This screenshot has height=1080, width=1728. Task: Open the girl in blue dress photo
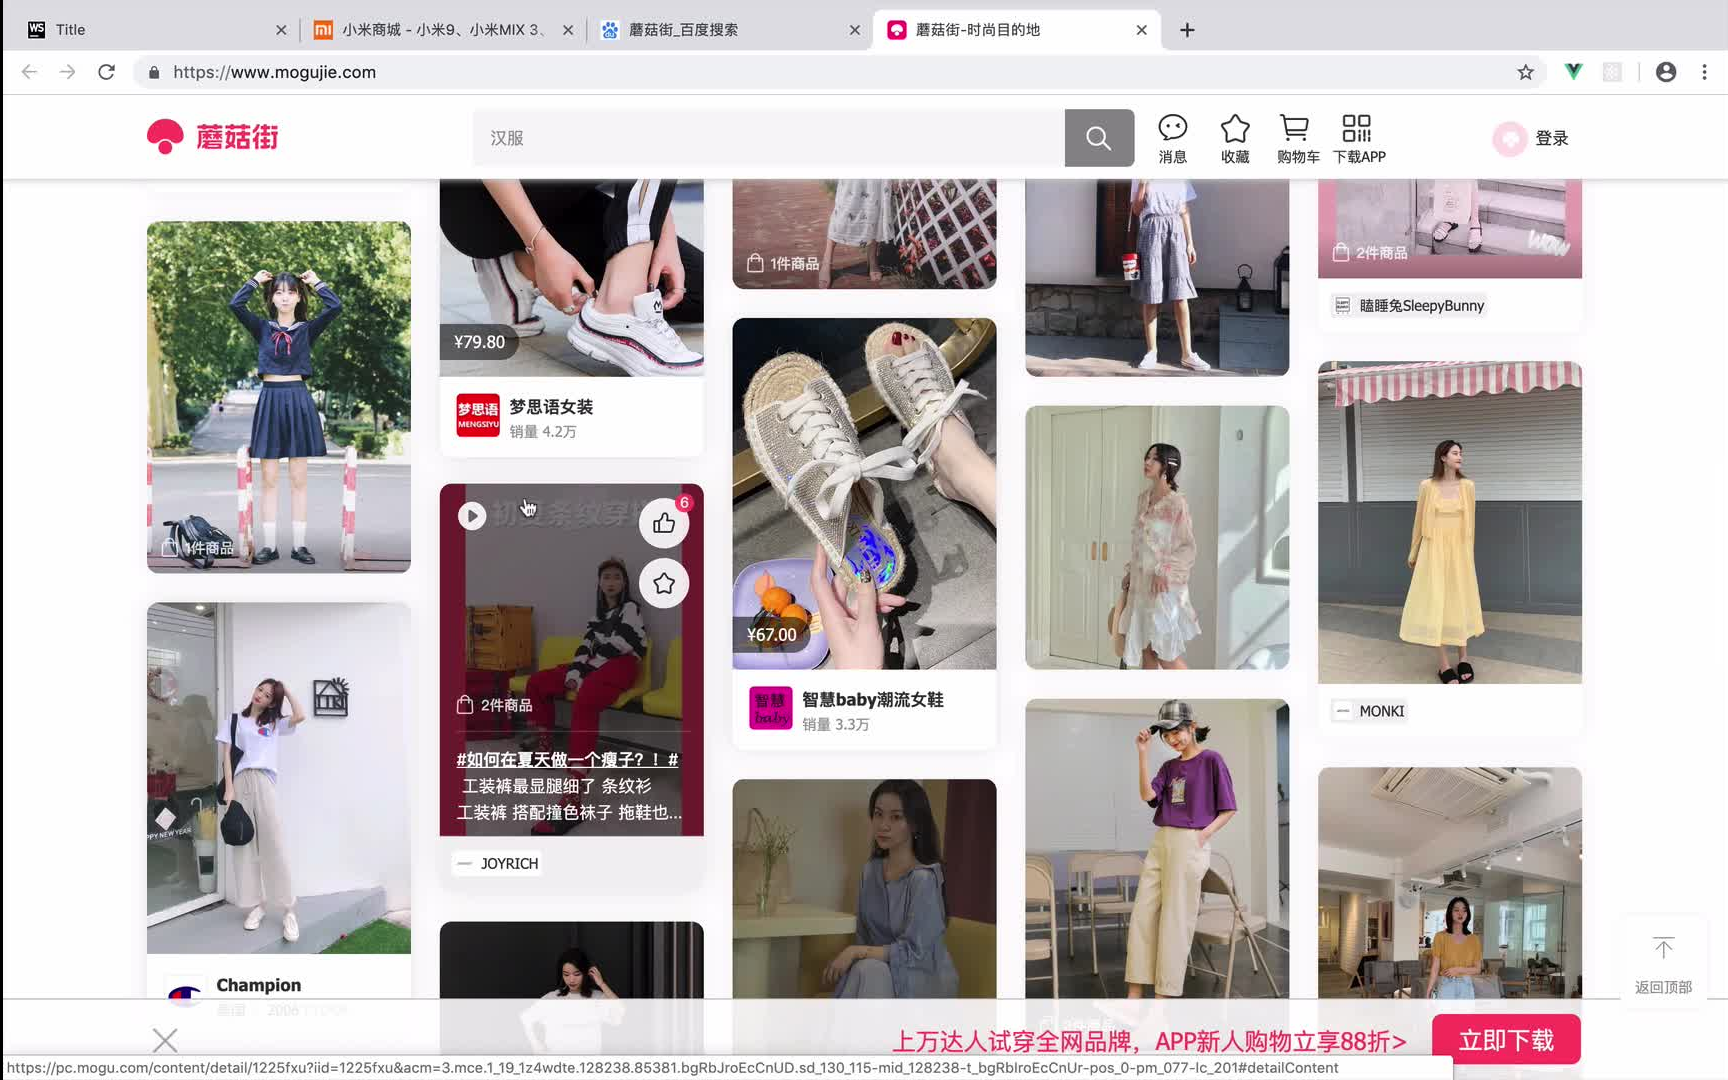coord(864,888)
